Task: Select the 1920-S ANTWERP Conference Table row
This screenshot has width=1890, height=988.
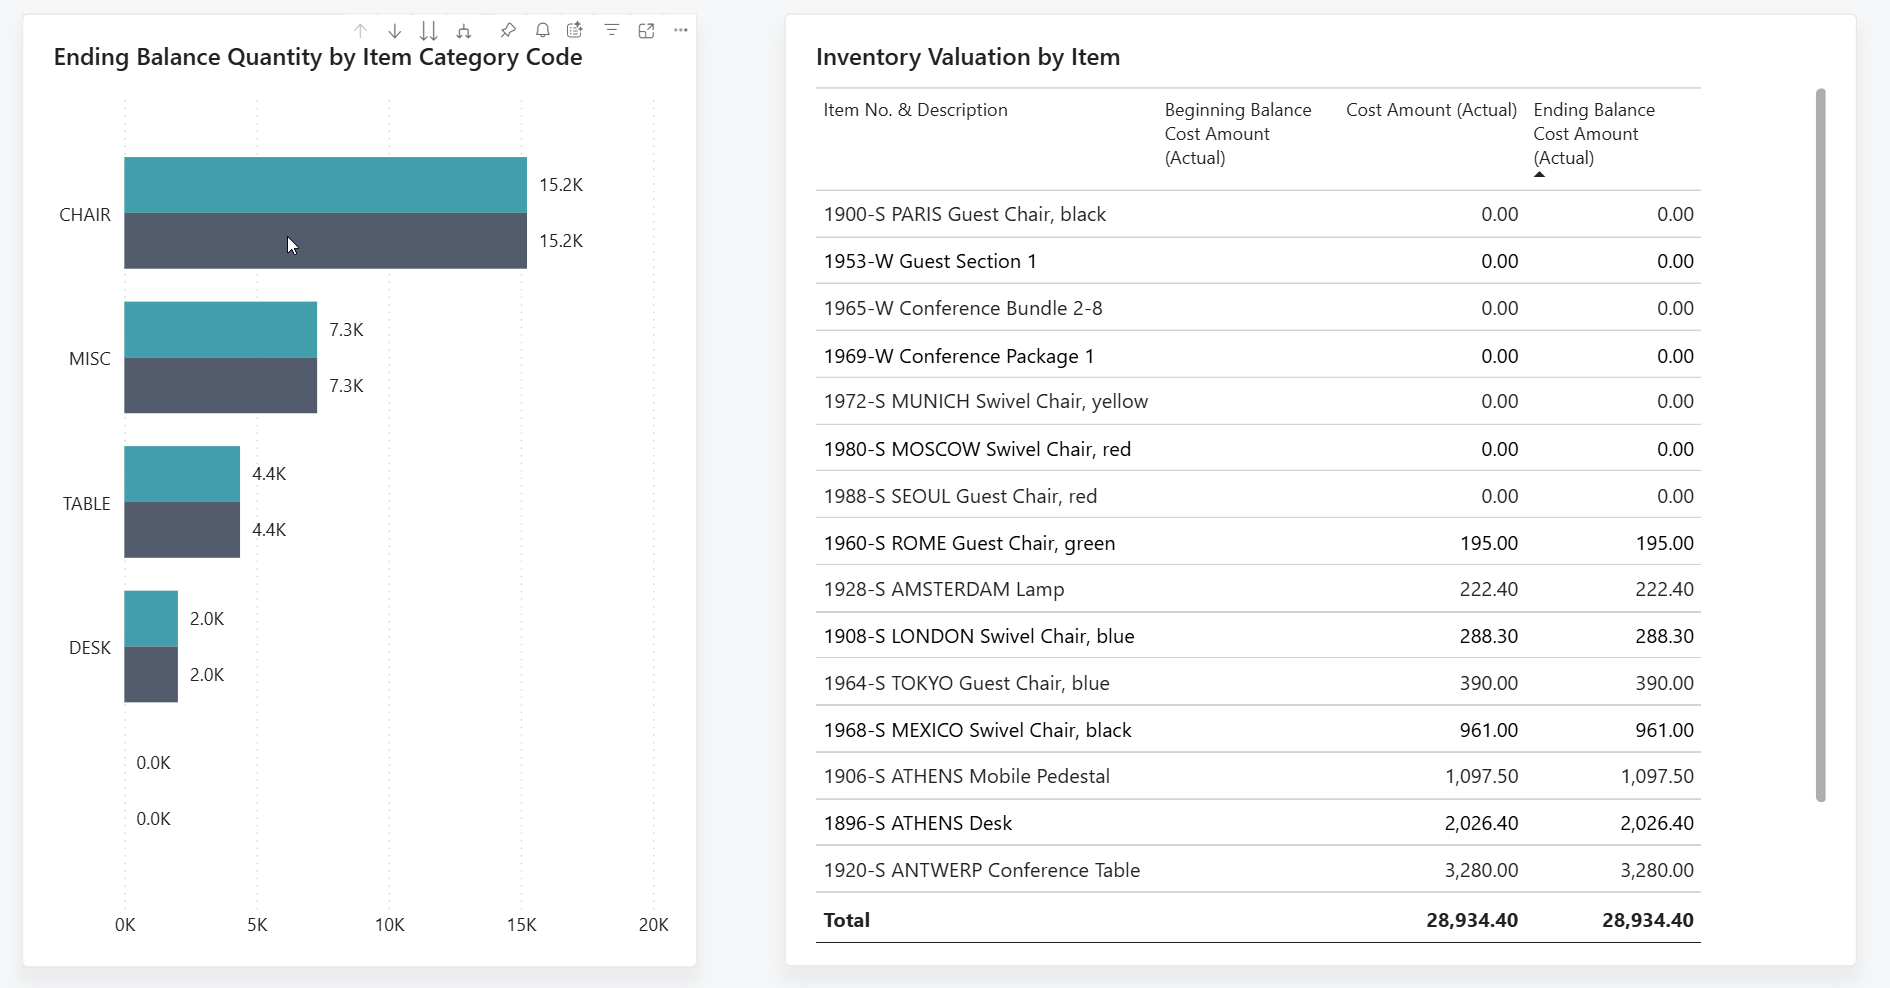Action: [x=981, y=870]
